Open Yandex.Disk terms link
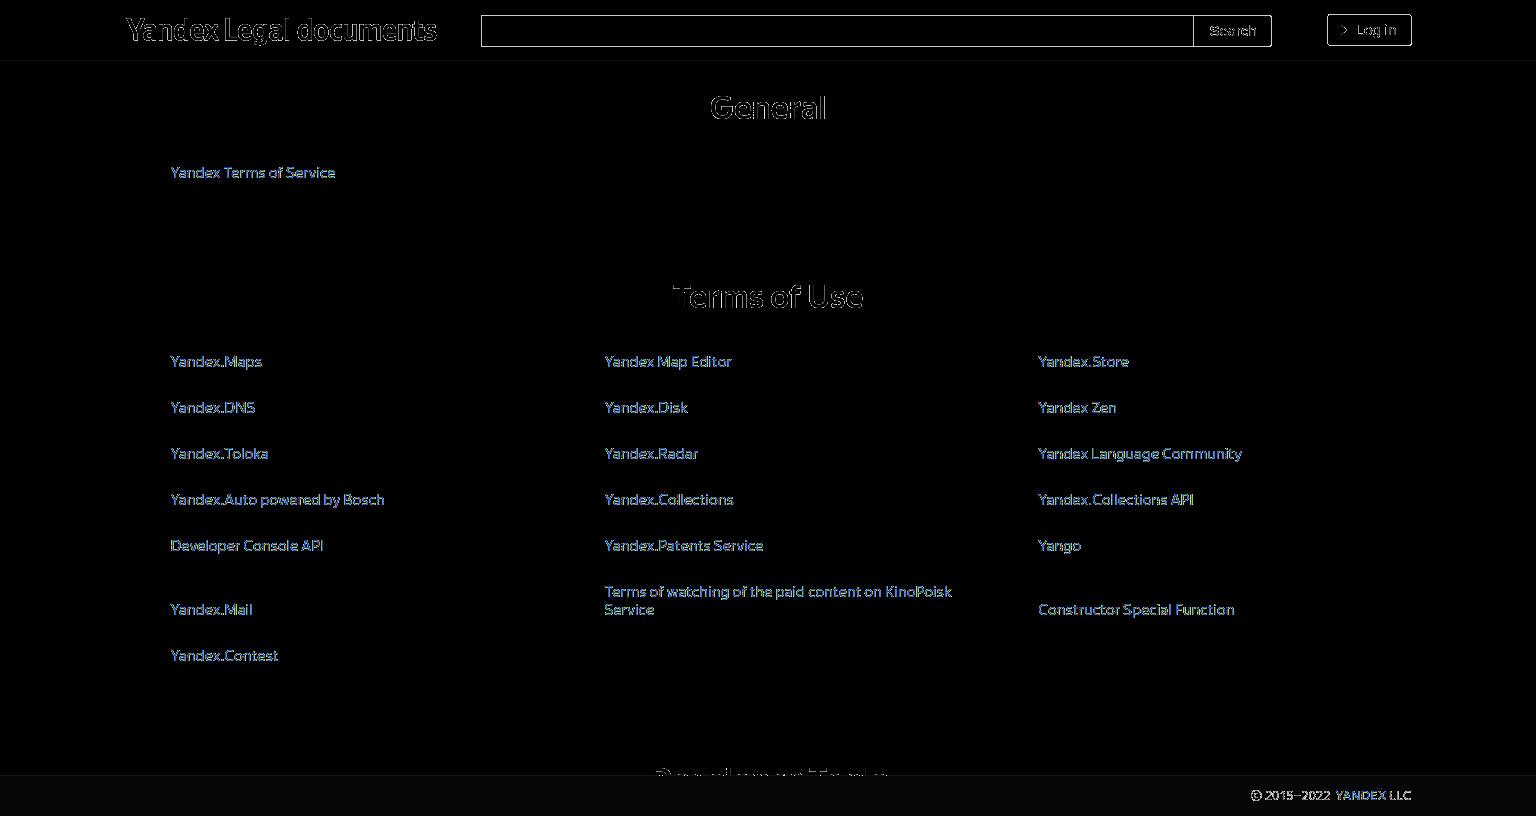Image resolution: width=1536 pixels, height=816 pixels. 646,408
